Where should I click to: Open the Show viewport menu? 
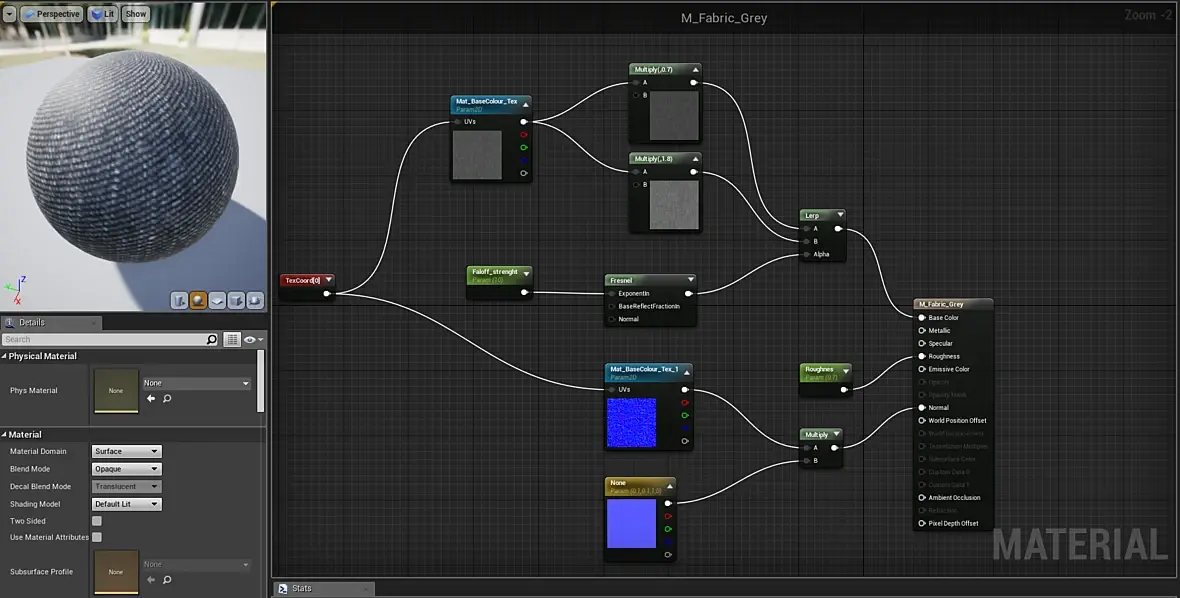click(135, 14)
